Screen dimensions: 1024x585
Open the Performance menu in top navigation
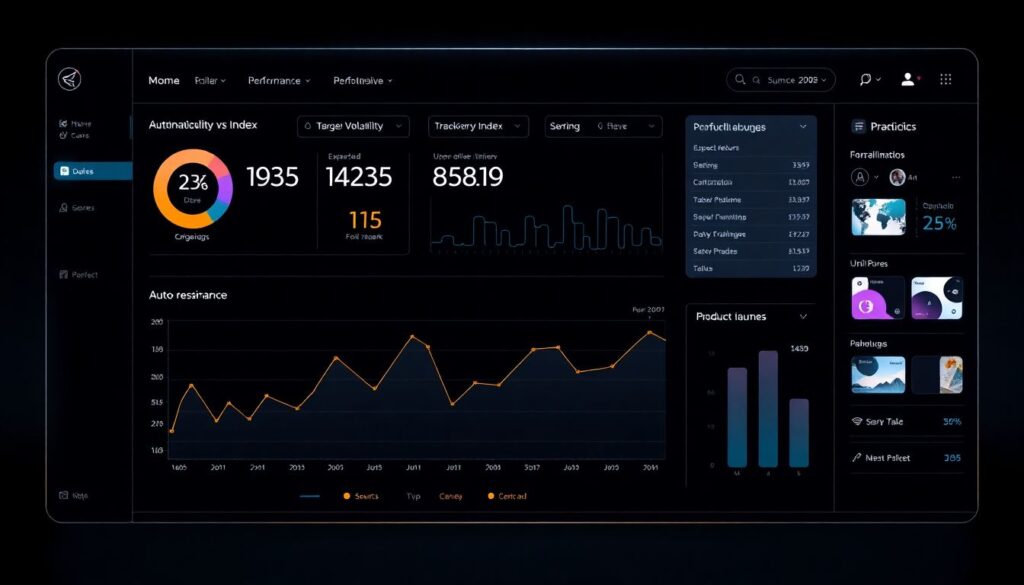(x=279, y=80)
